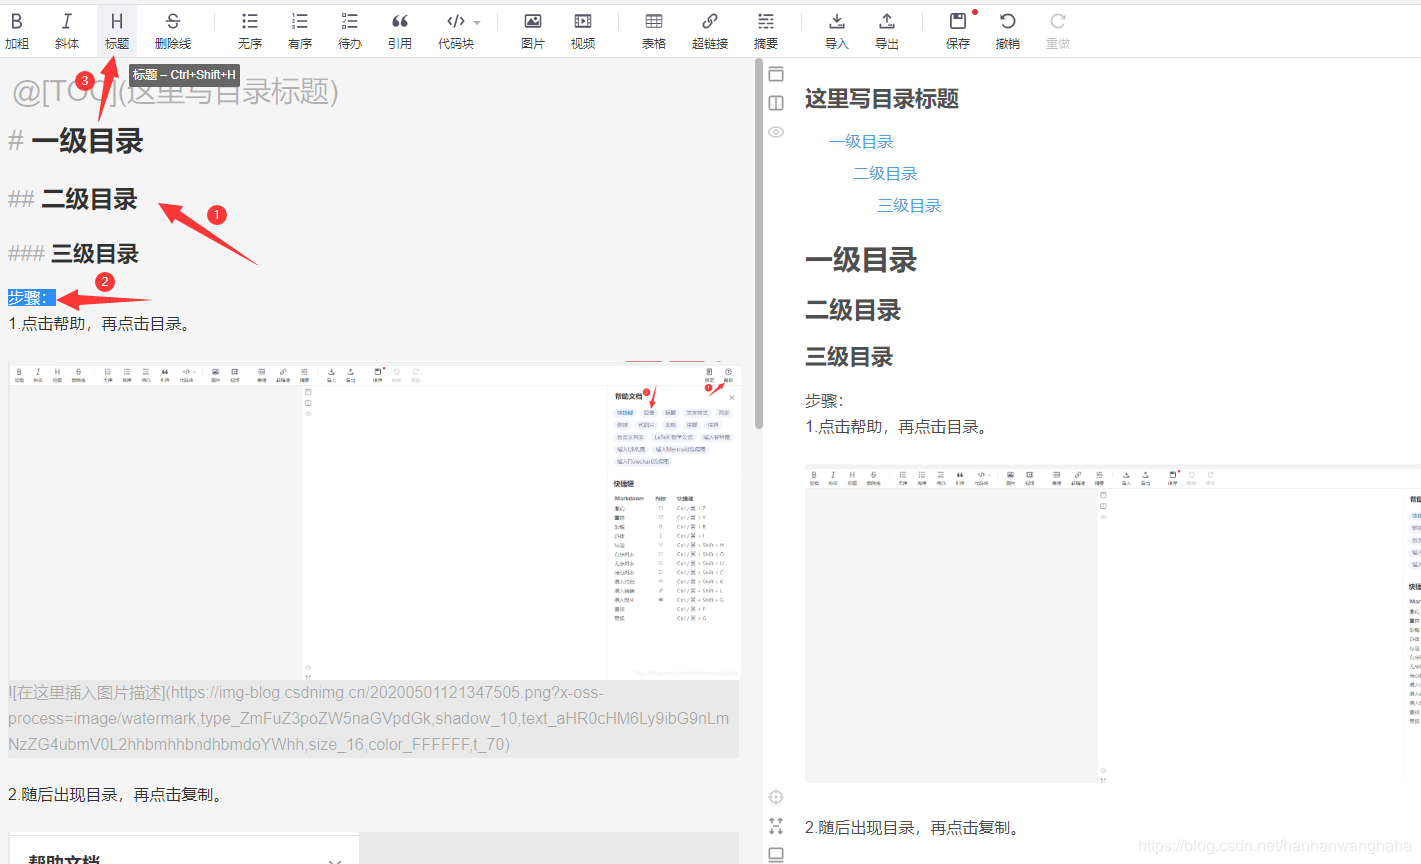Open the 一级目录 link in the TOC
1421x864 pixels.
(861, 141)
